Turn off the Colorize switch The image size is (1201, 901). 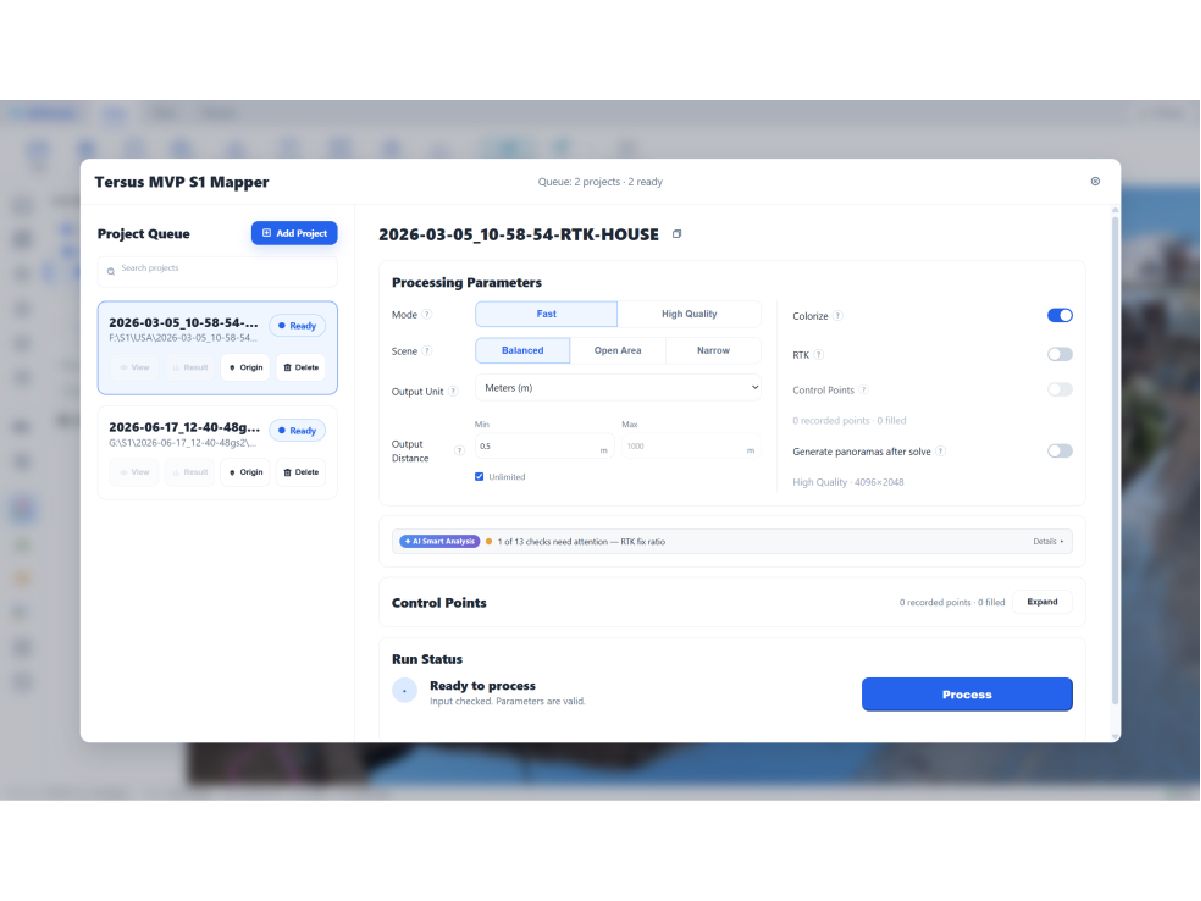(1060, 315)
